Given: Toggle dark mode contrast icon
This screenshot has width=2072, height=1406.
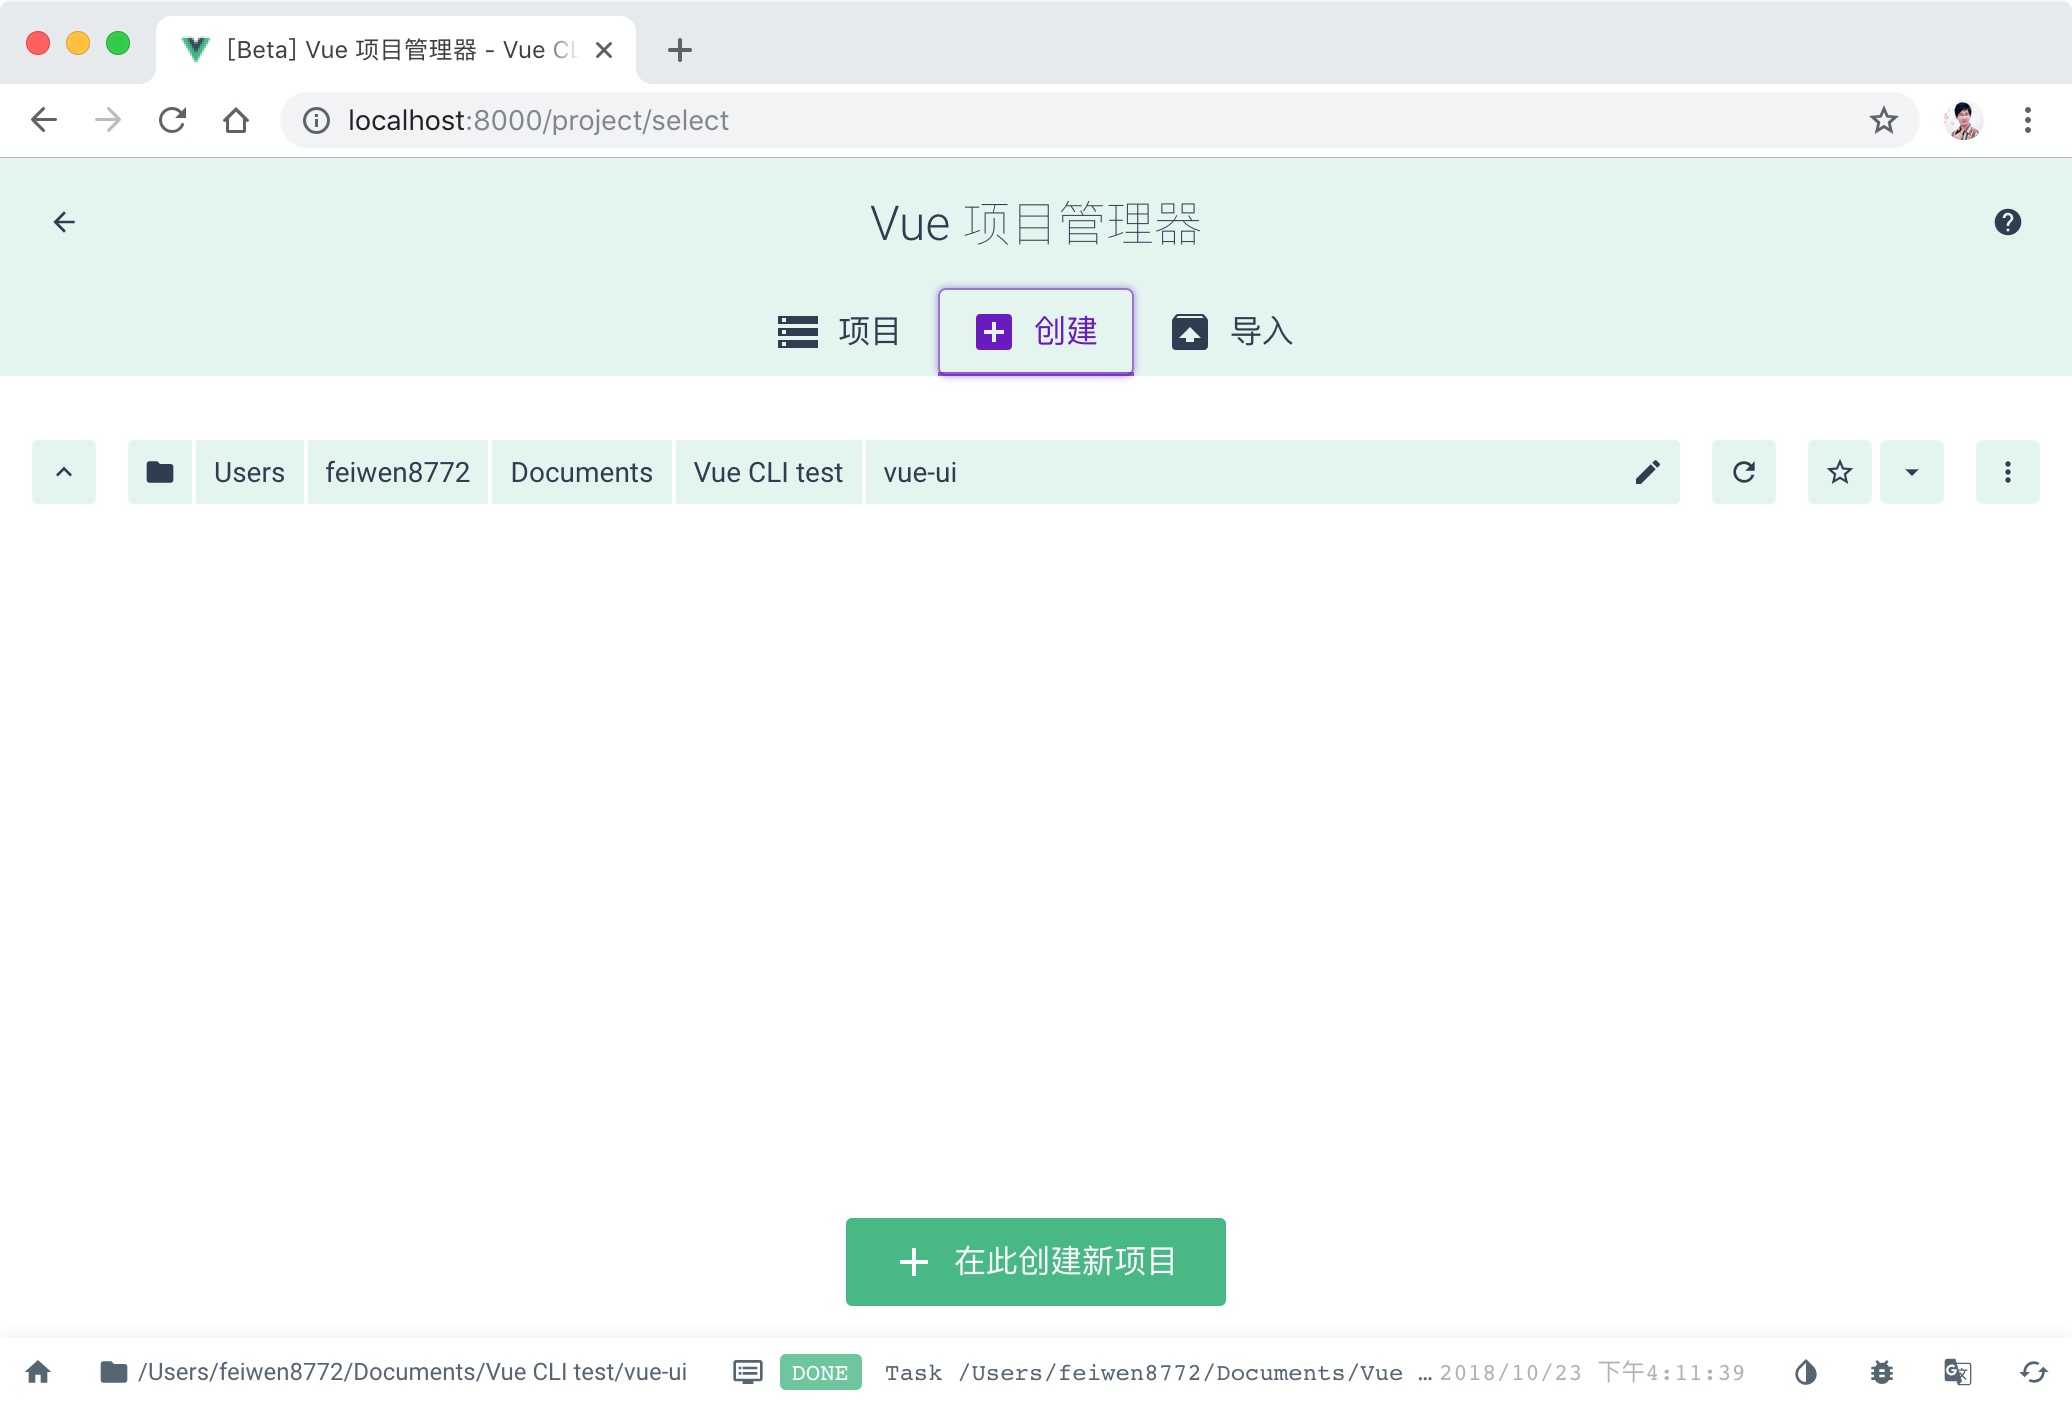Looking at the screenshot, I should pyautogui.click(x=1806, y=1372).
